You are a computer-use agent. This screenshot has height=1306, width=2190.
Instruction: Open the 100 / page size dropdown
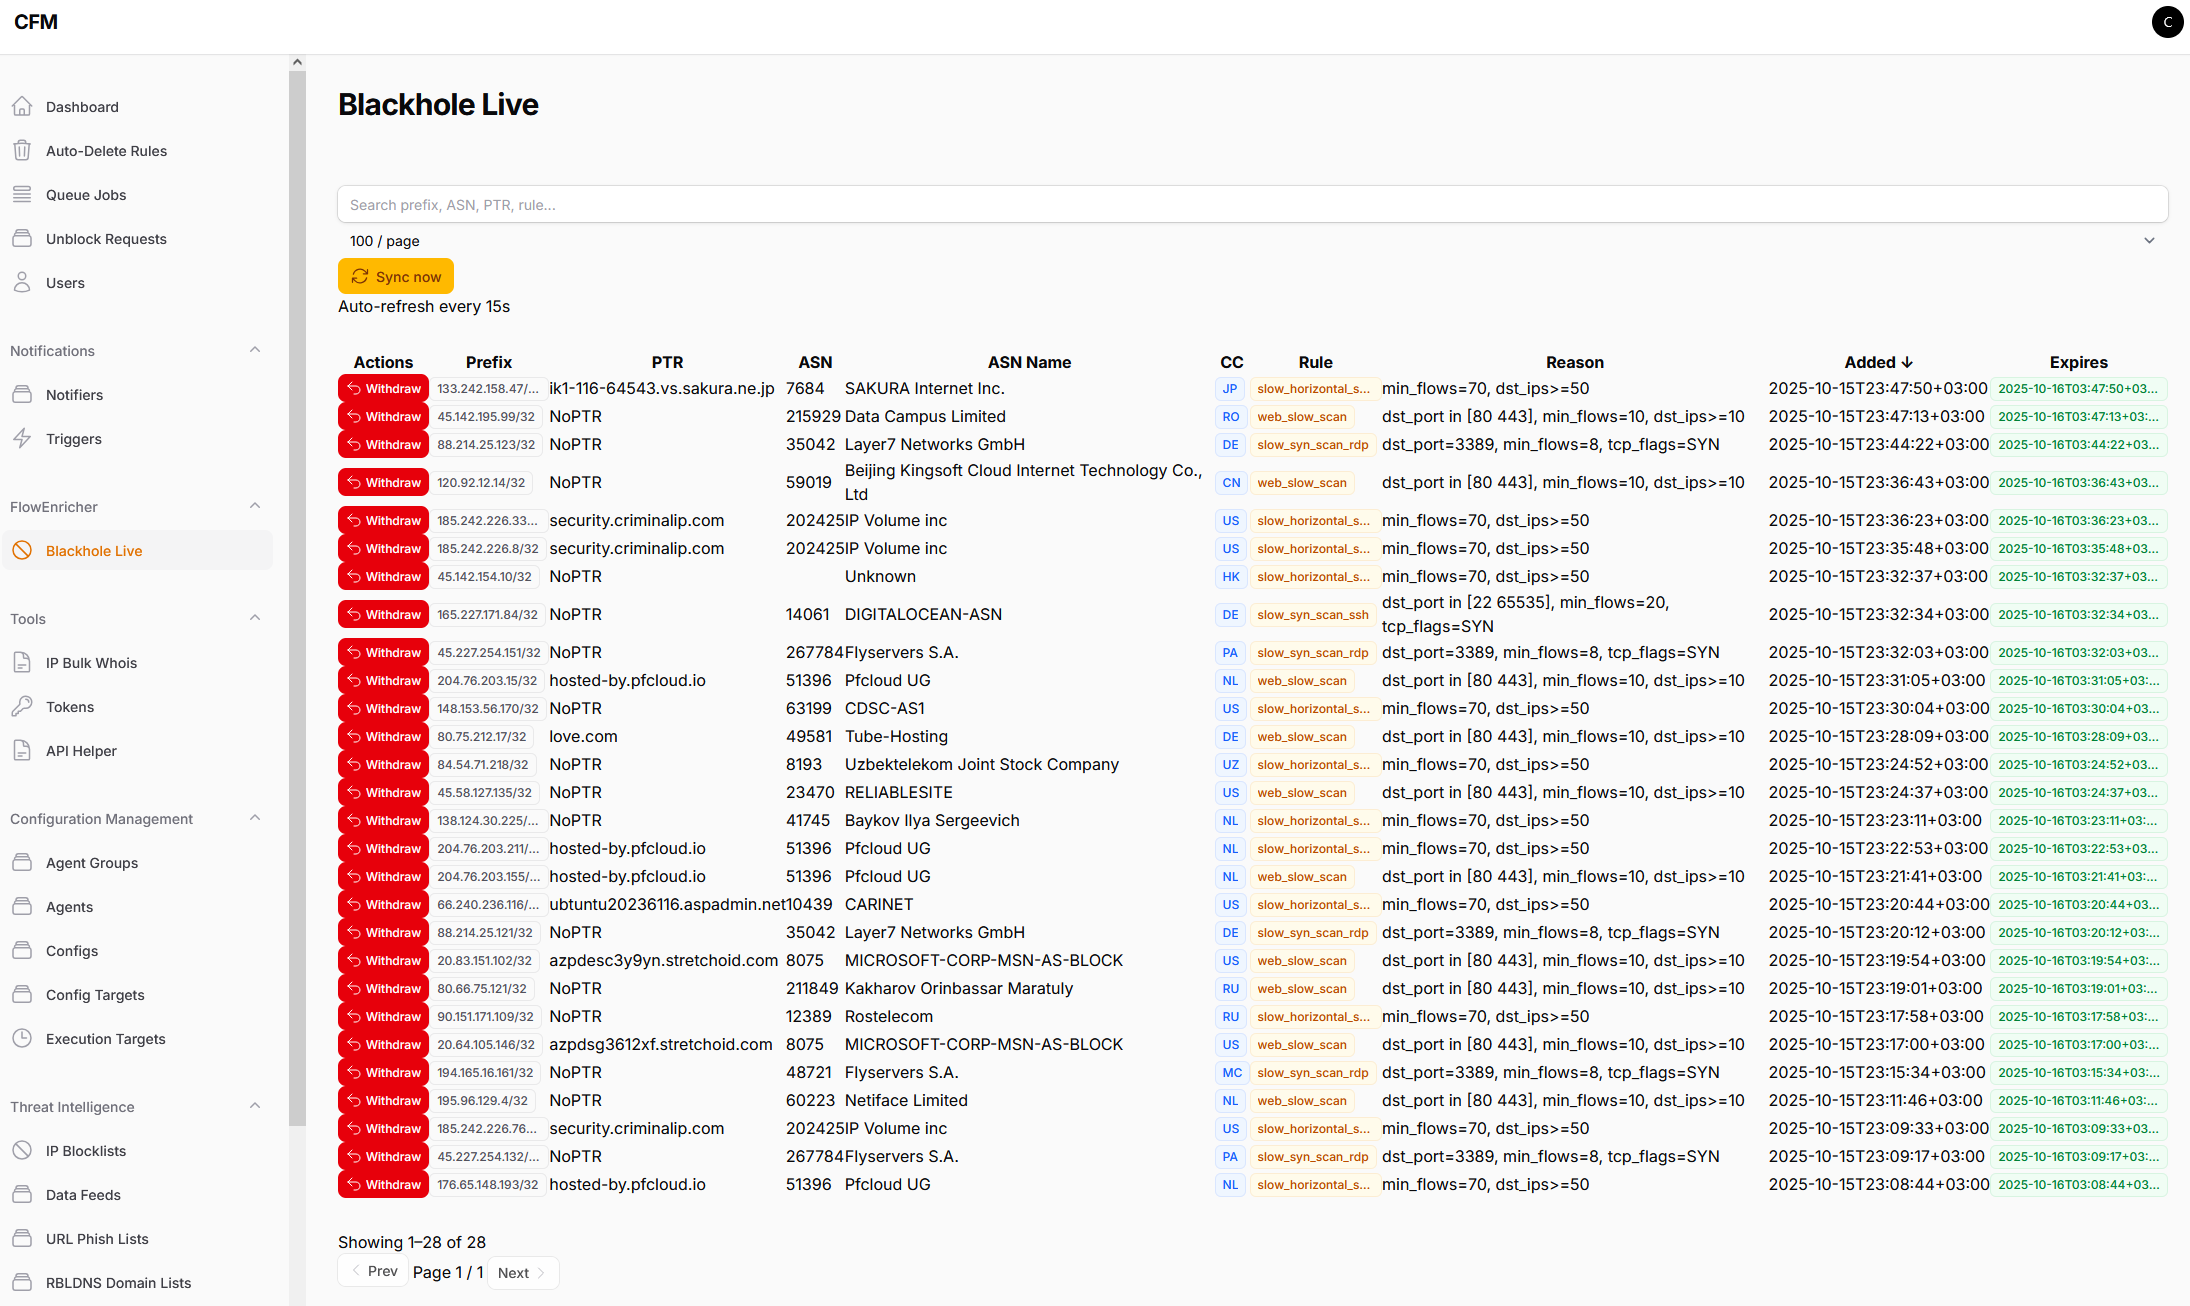[1252, 241]
